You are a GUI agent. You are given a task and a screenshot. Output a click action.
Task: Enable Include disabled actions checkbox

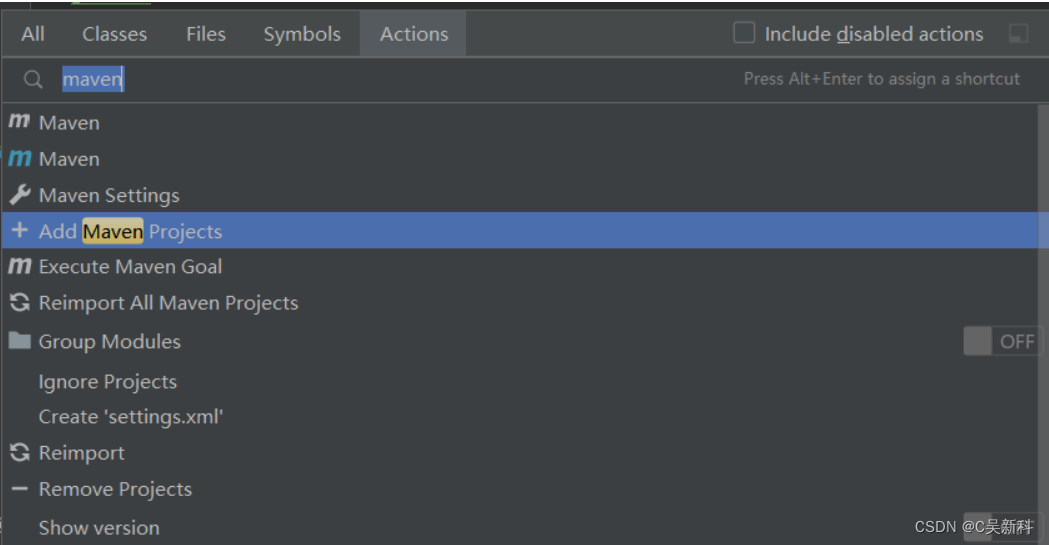point(744,33)
